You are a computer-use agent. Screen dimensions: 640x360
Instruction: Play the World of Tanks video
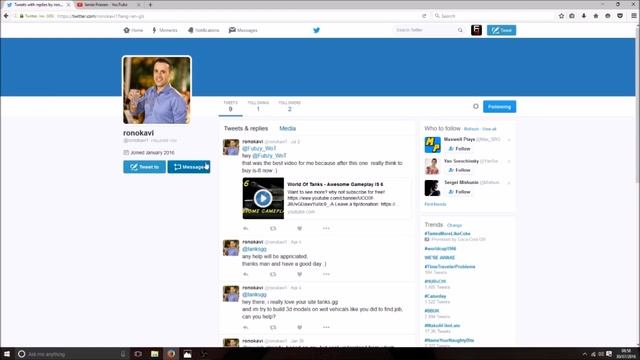[263, 198]
